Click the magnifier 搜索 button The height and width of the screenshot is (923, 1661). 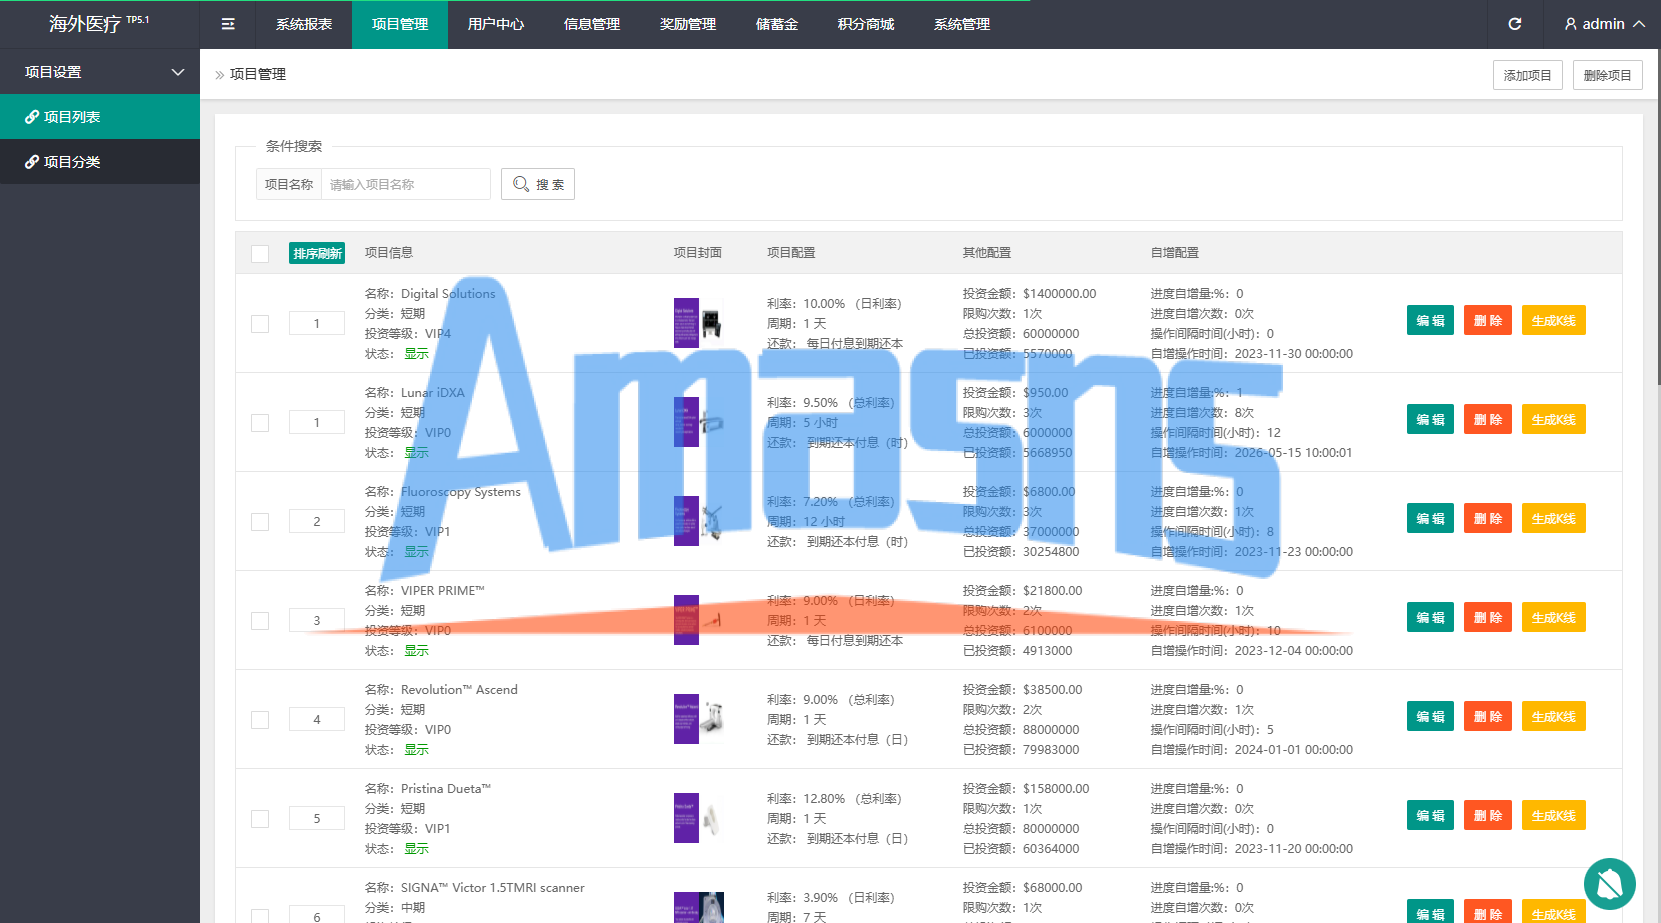point(538,184)
